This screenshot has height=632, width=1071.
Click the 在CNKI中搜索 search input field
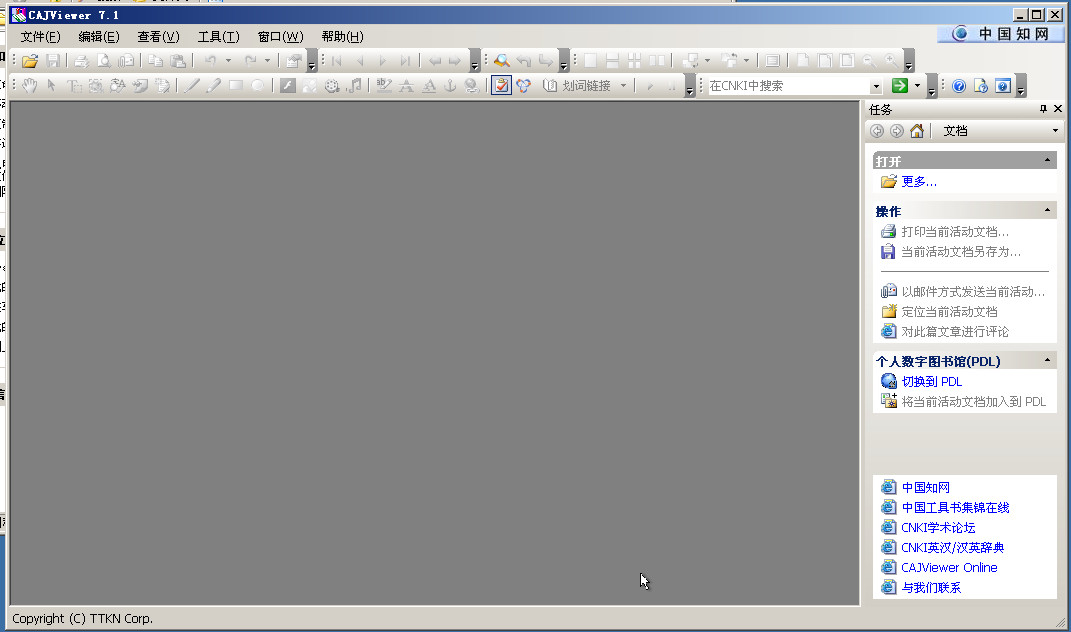[788, 86]
